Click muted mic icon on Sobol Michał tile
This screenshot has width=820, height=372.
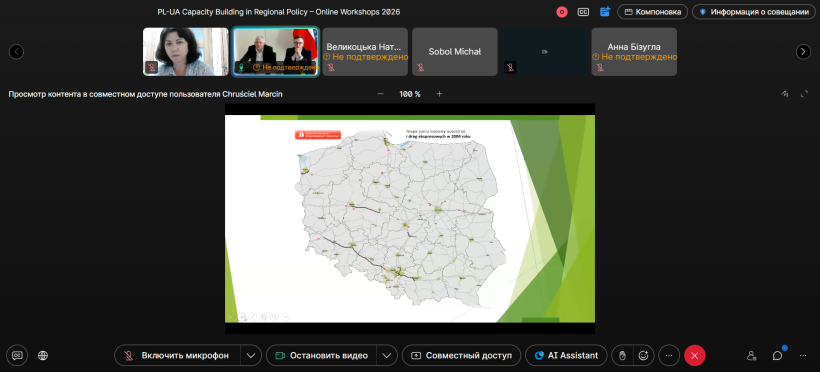pos(420,67)
